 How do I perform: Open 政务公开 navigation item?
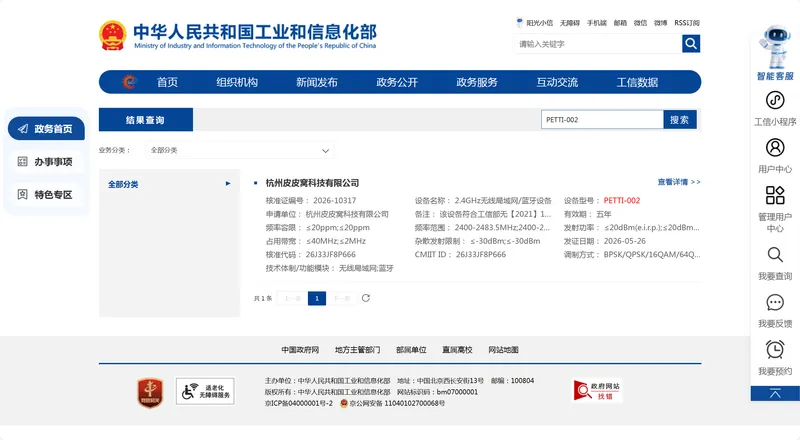coord(397,82)
